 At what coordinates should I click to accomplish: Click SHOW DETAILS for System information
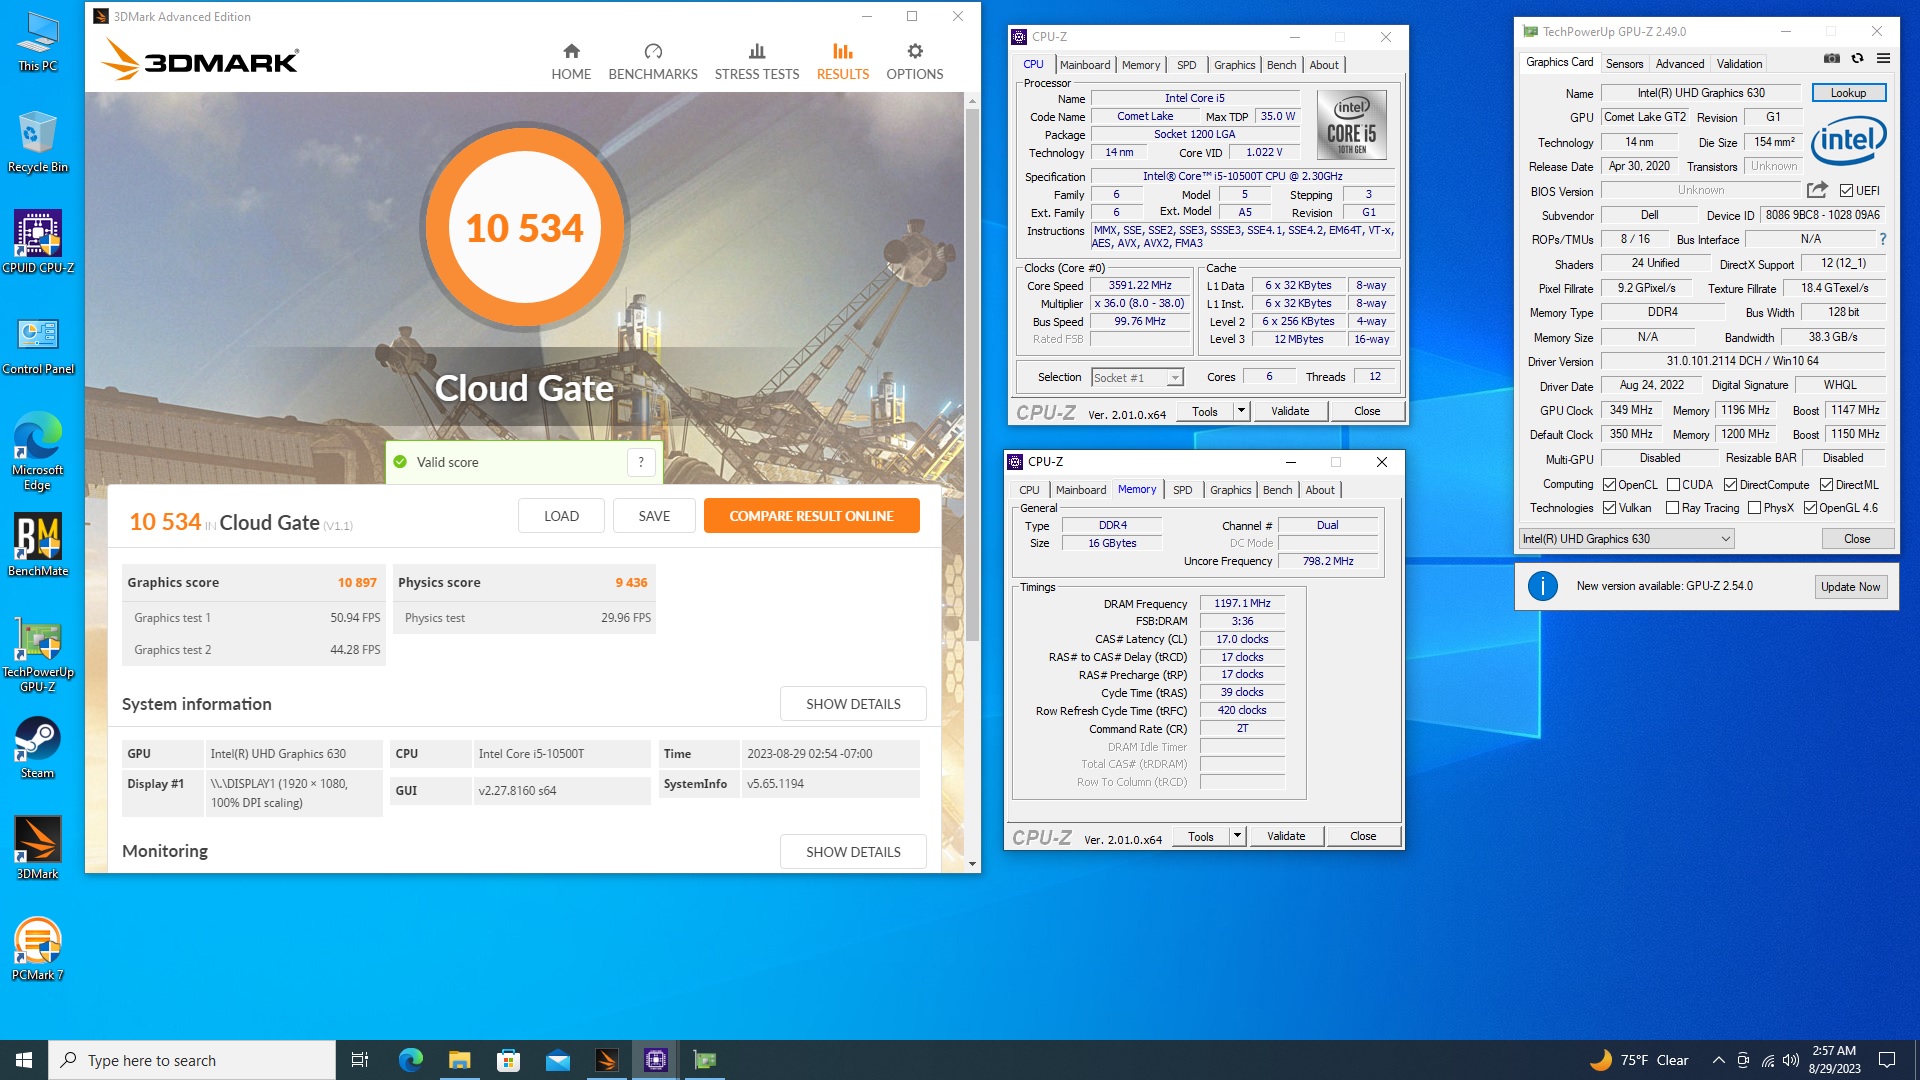[853, 704]
